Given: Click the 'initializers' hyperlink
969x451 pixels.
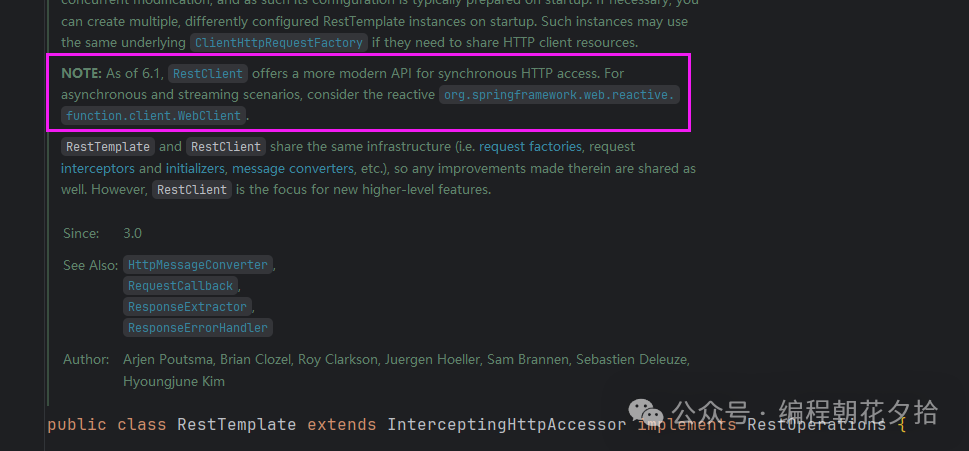Looking at the screenshot, I should (195, 168).
